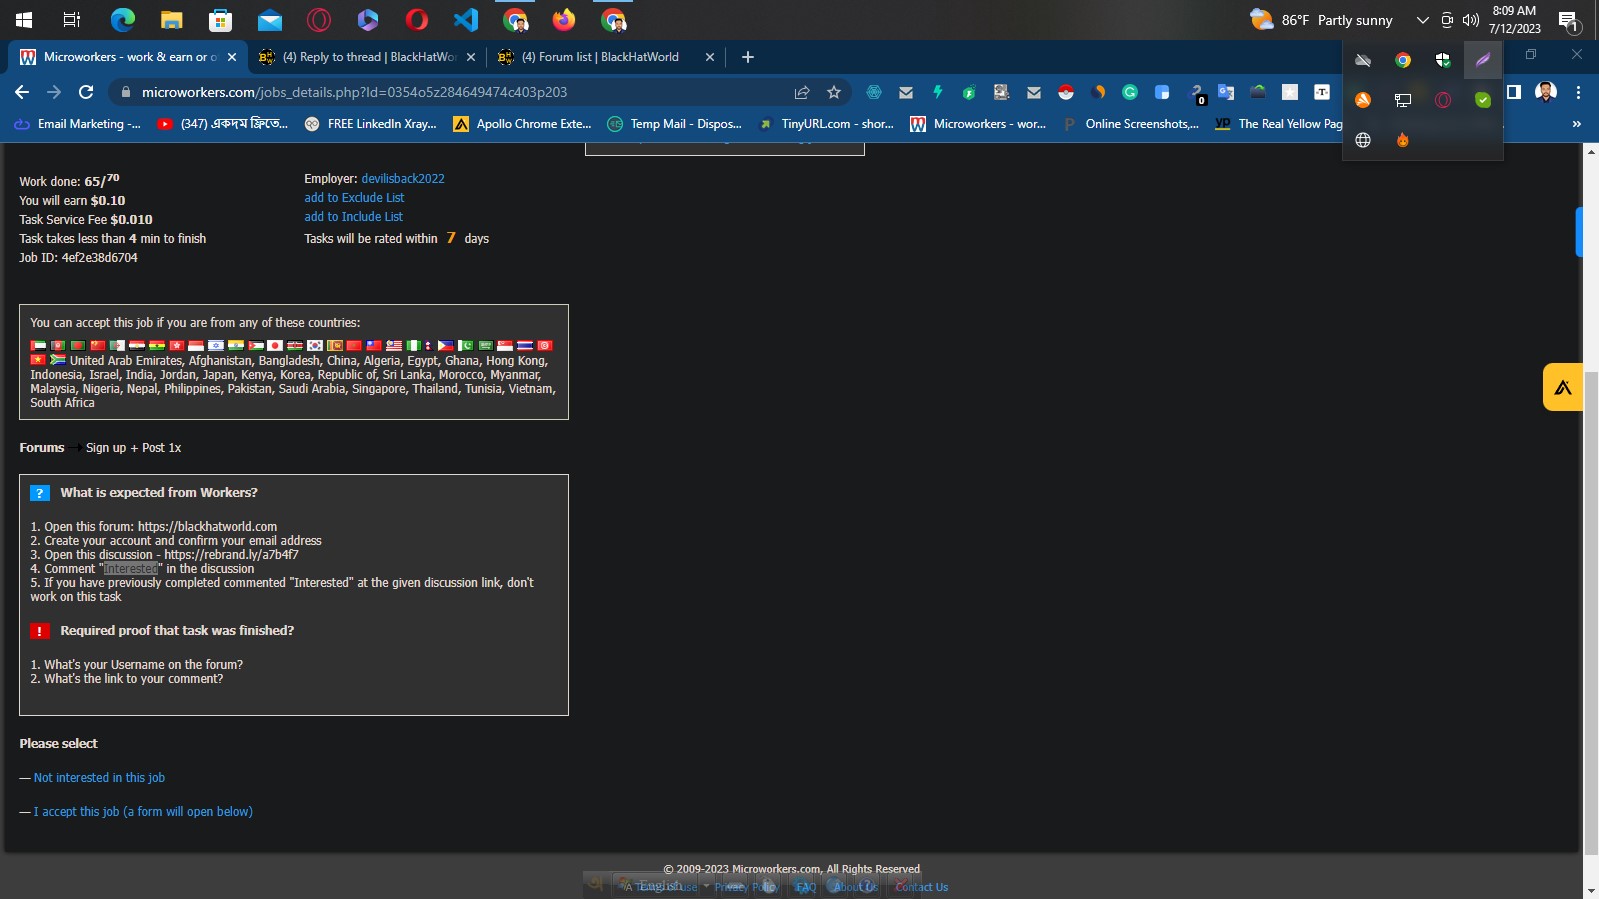This screenshot has height=899, width=1599.
Task: Open Chrome three-dot menu
Action: pos(1578,92)
